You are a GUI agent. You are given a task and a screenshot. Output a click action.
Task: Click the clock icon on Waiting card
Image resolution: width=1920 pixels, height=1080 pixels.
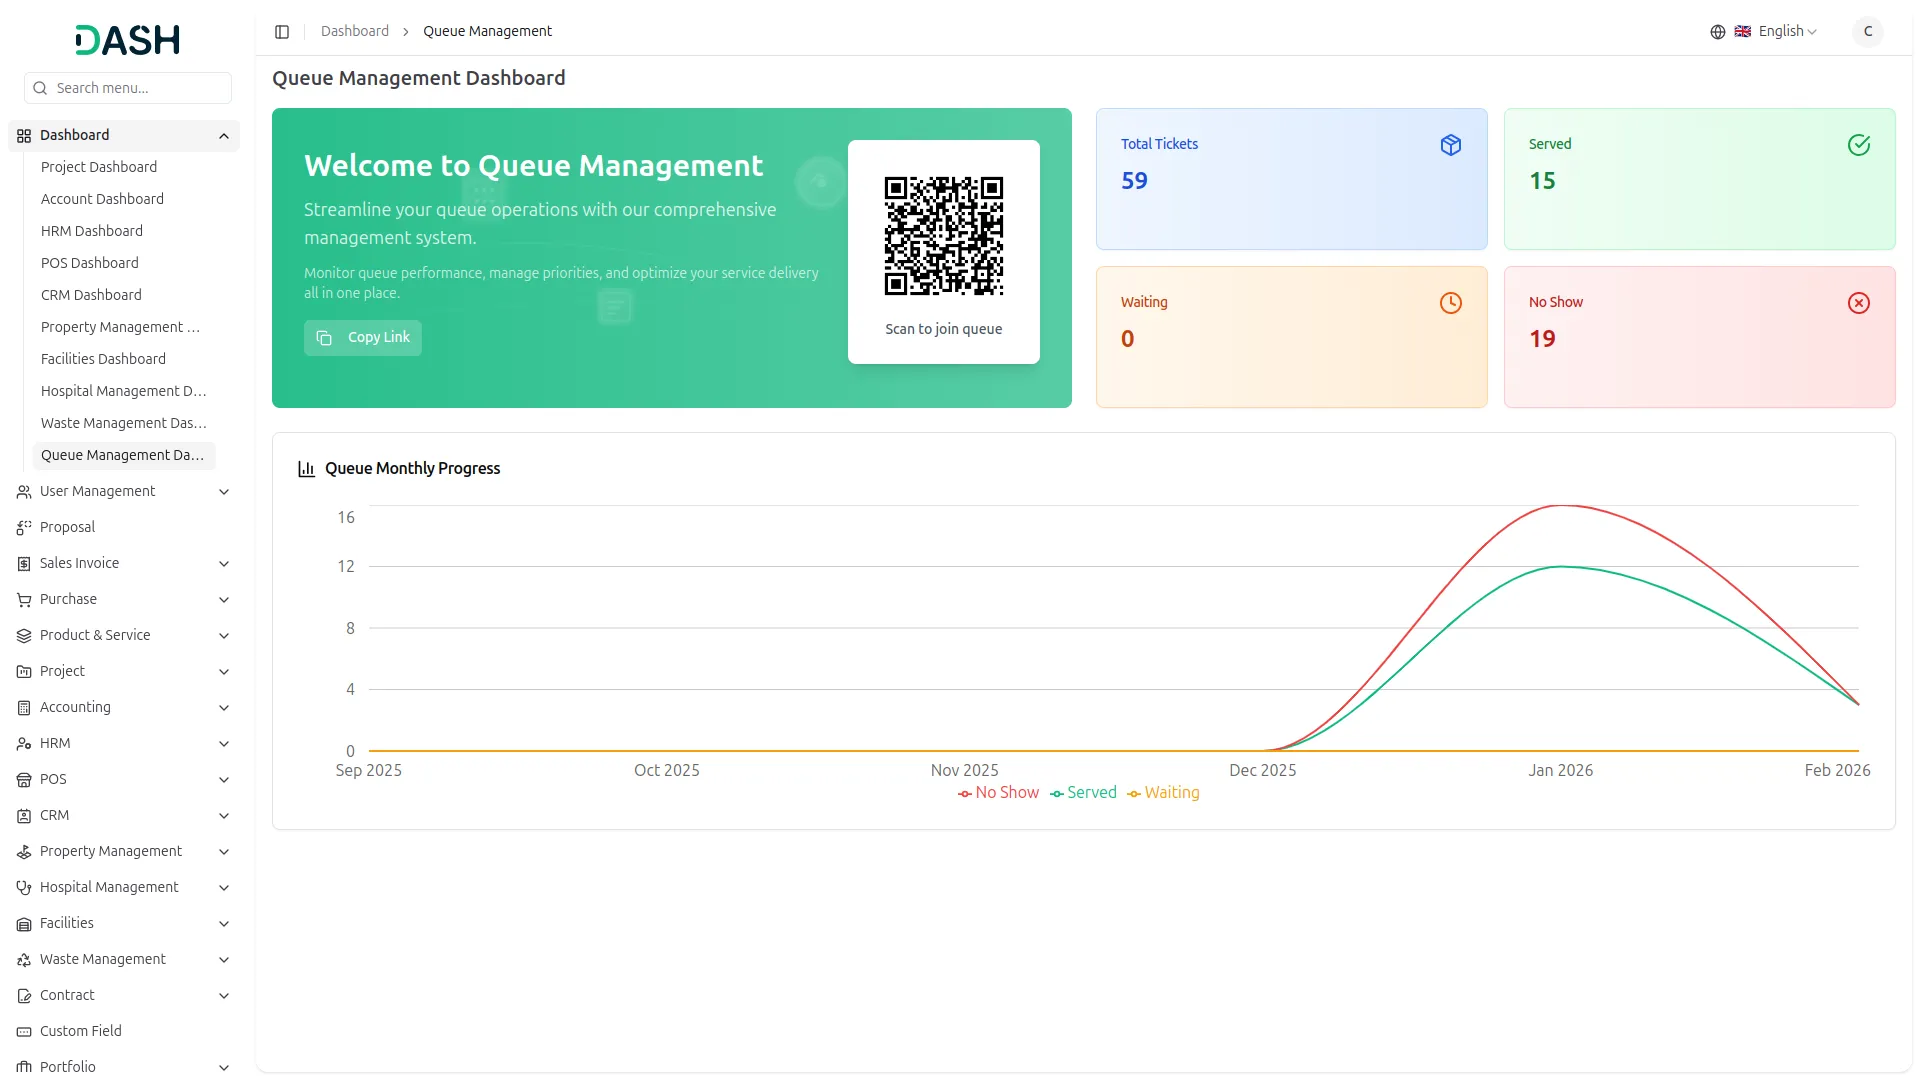(x=1451, y=302)
